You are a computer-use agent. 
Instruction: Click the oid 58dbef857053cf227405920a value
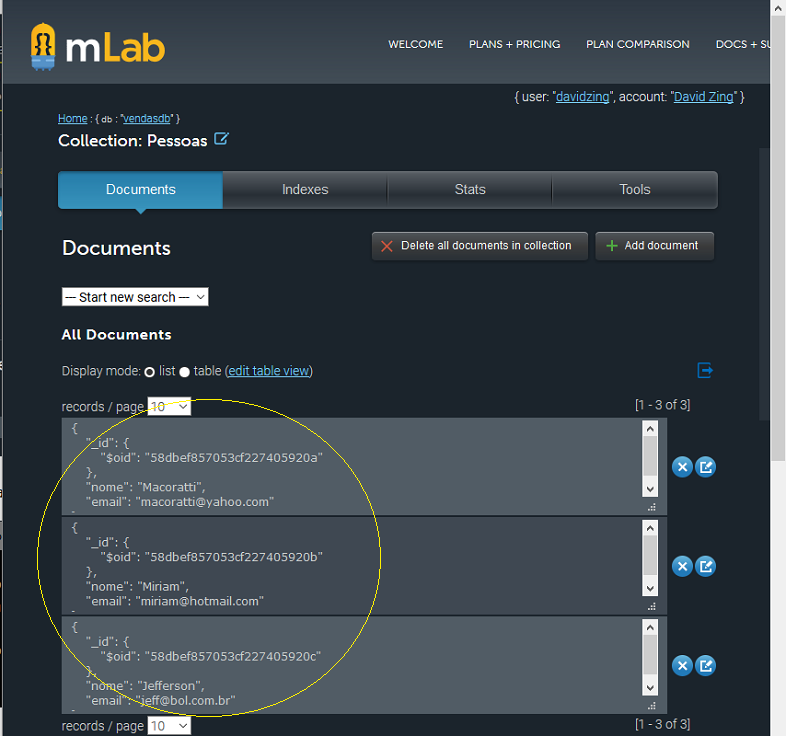click(234, 458)
